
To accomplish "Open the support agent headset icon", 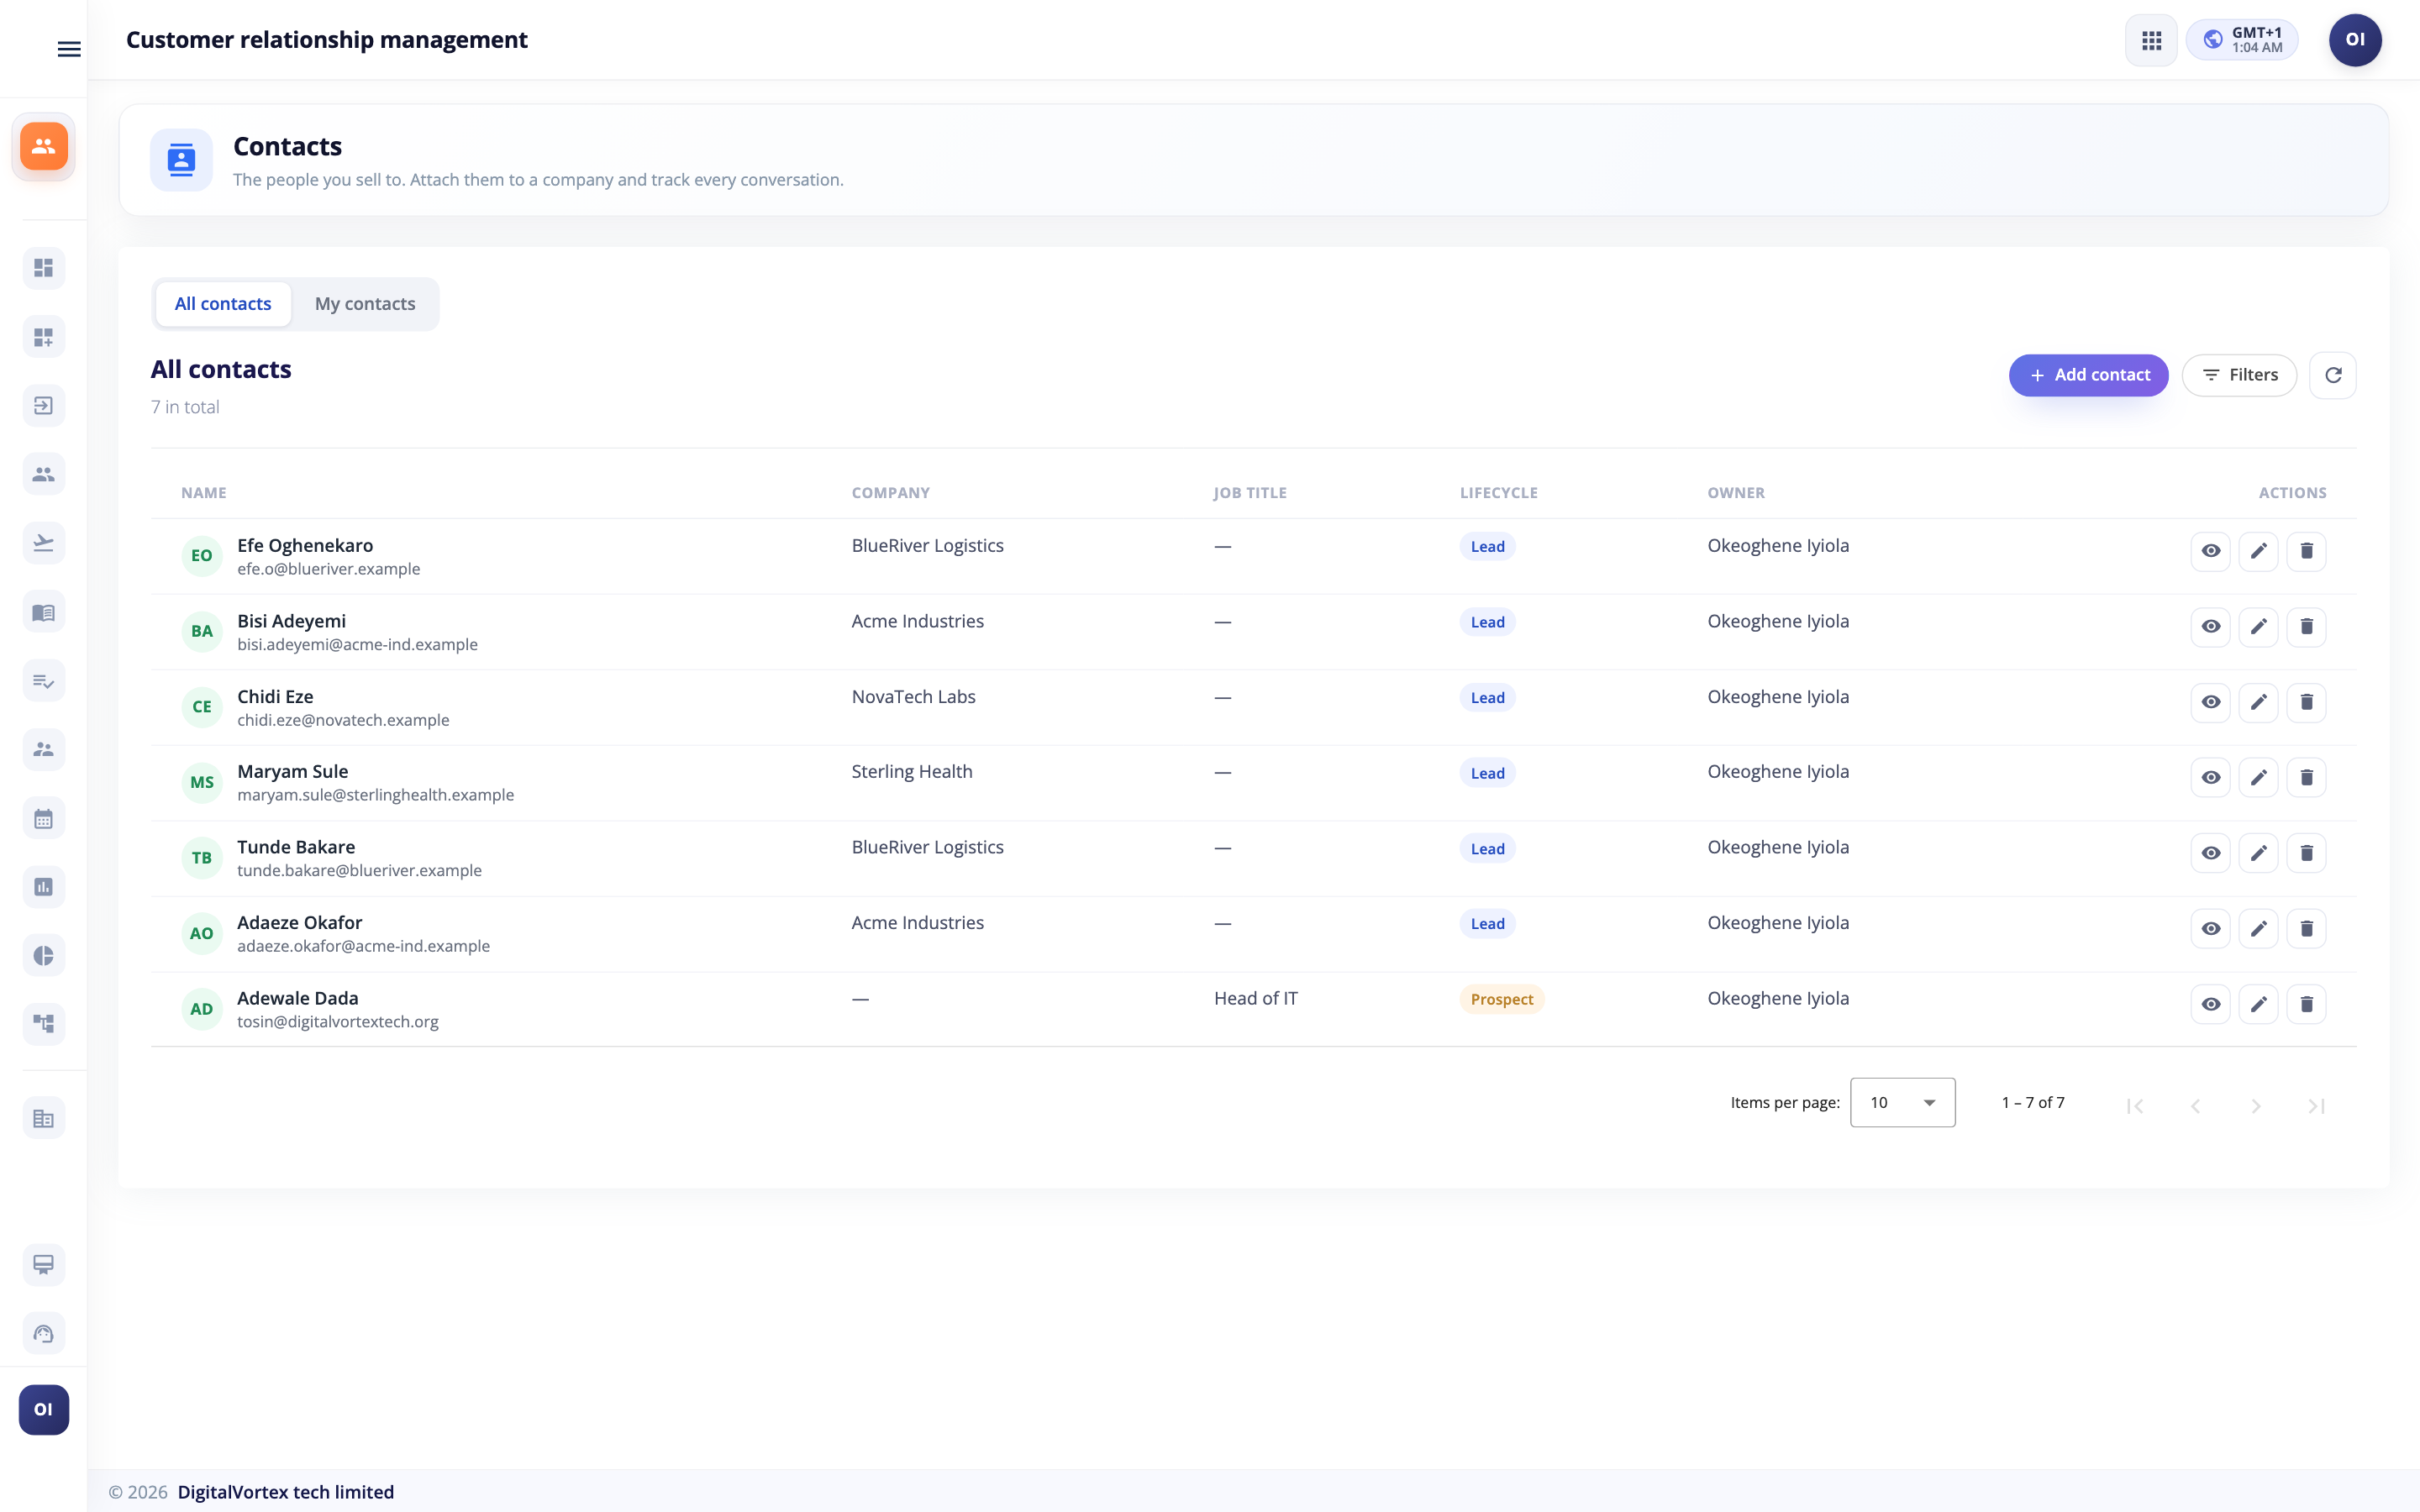I will pyautogui.click(x=44, y=1333).
